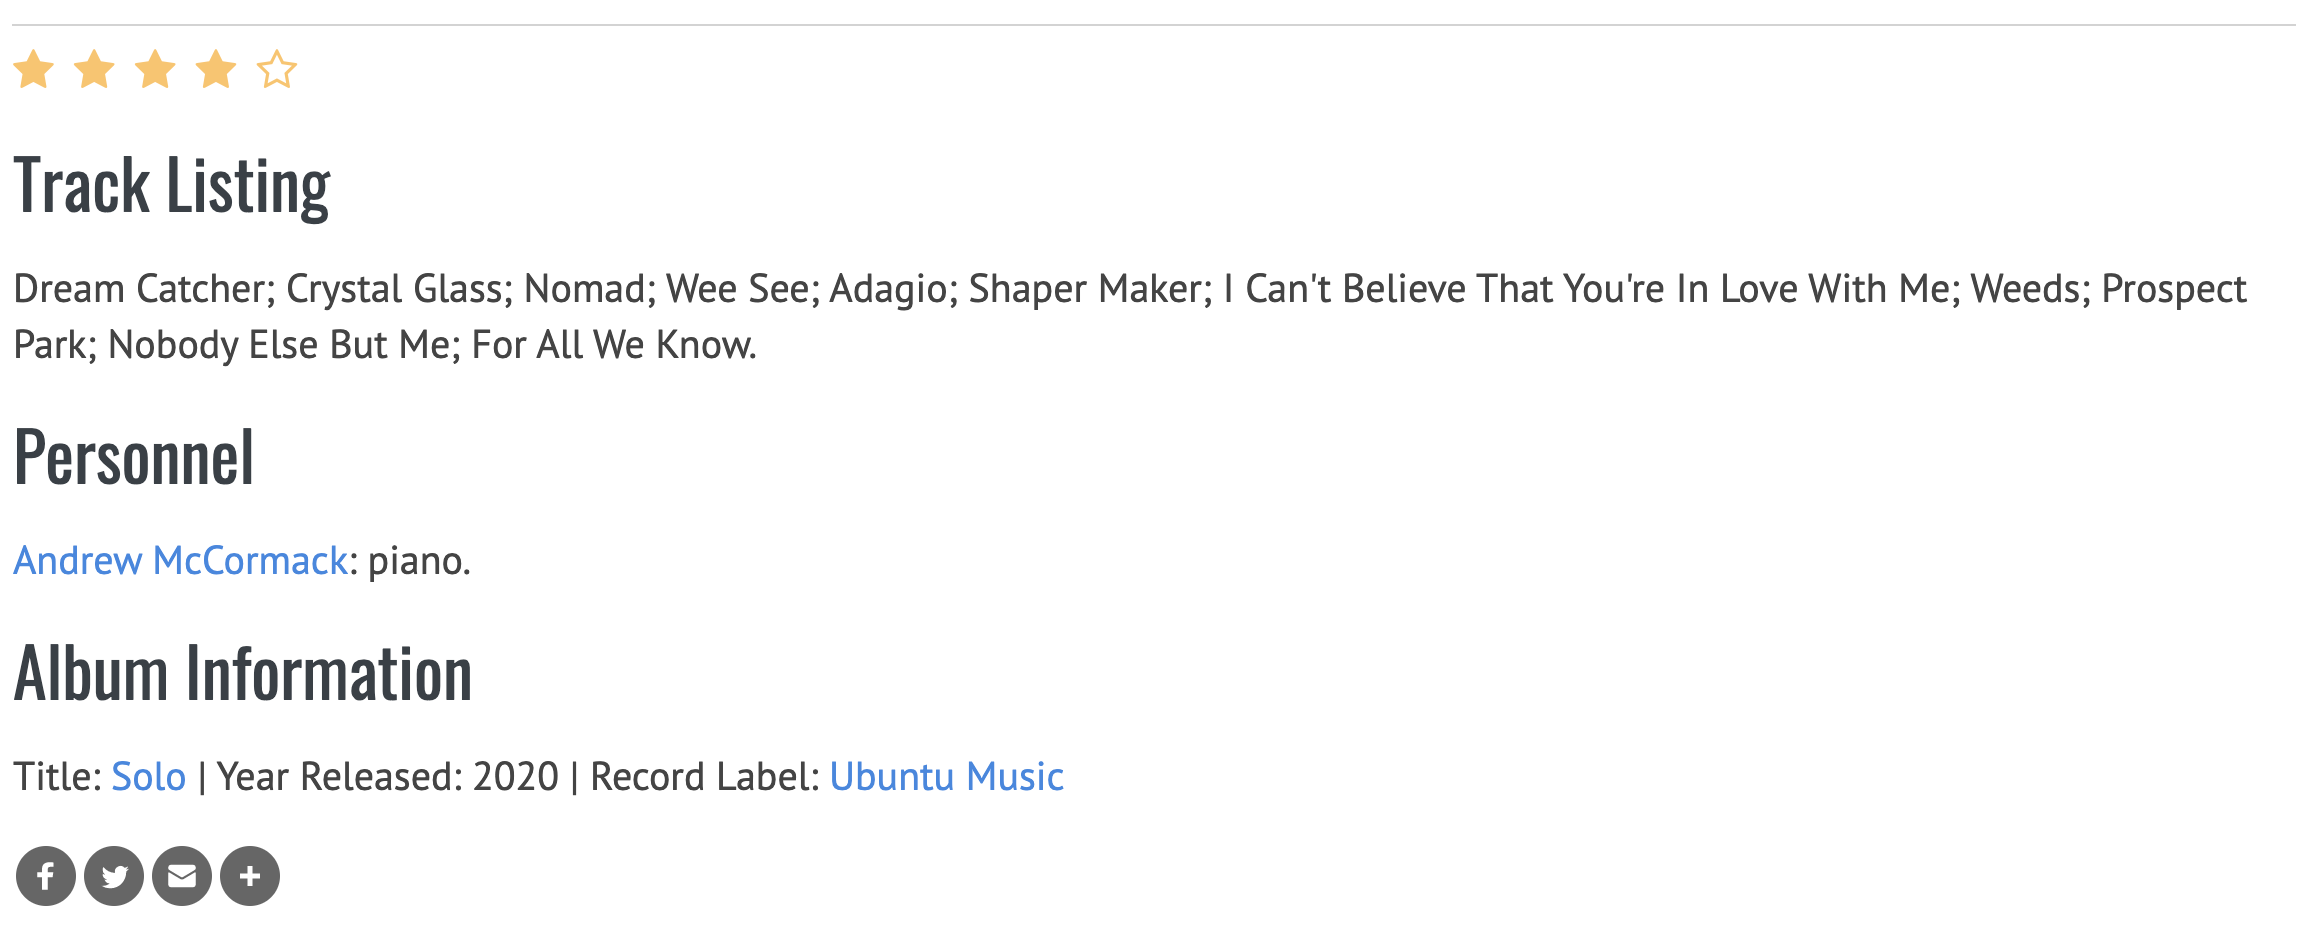Share the page via the email icon
2304x950 pixels.
coord(182,876)
